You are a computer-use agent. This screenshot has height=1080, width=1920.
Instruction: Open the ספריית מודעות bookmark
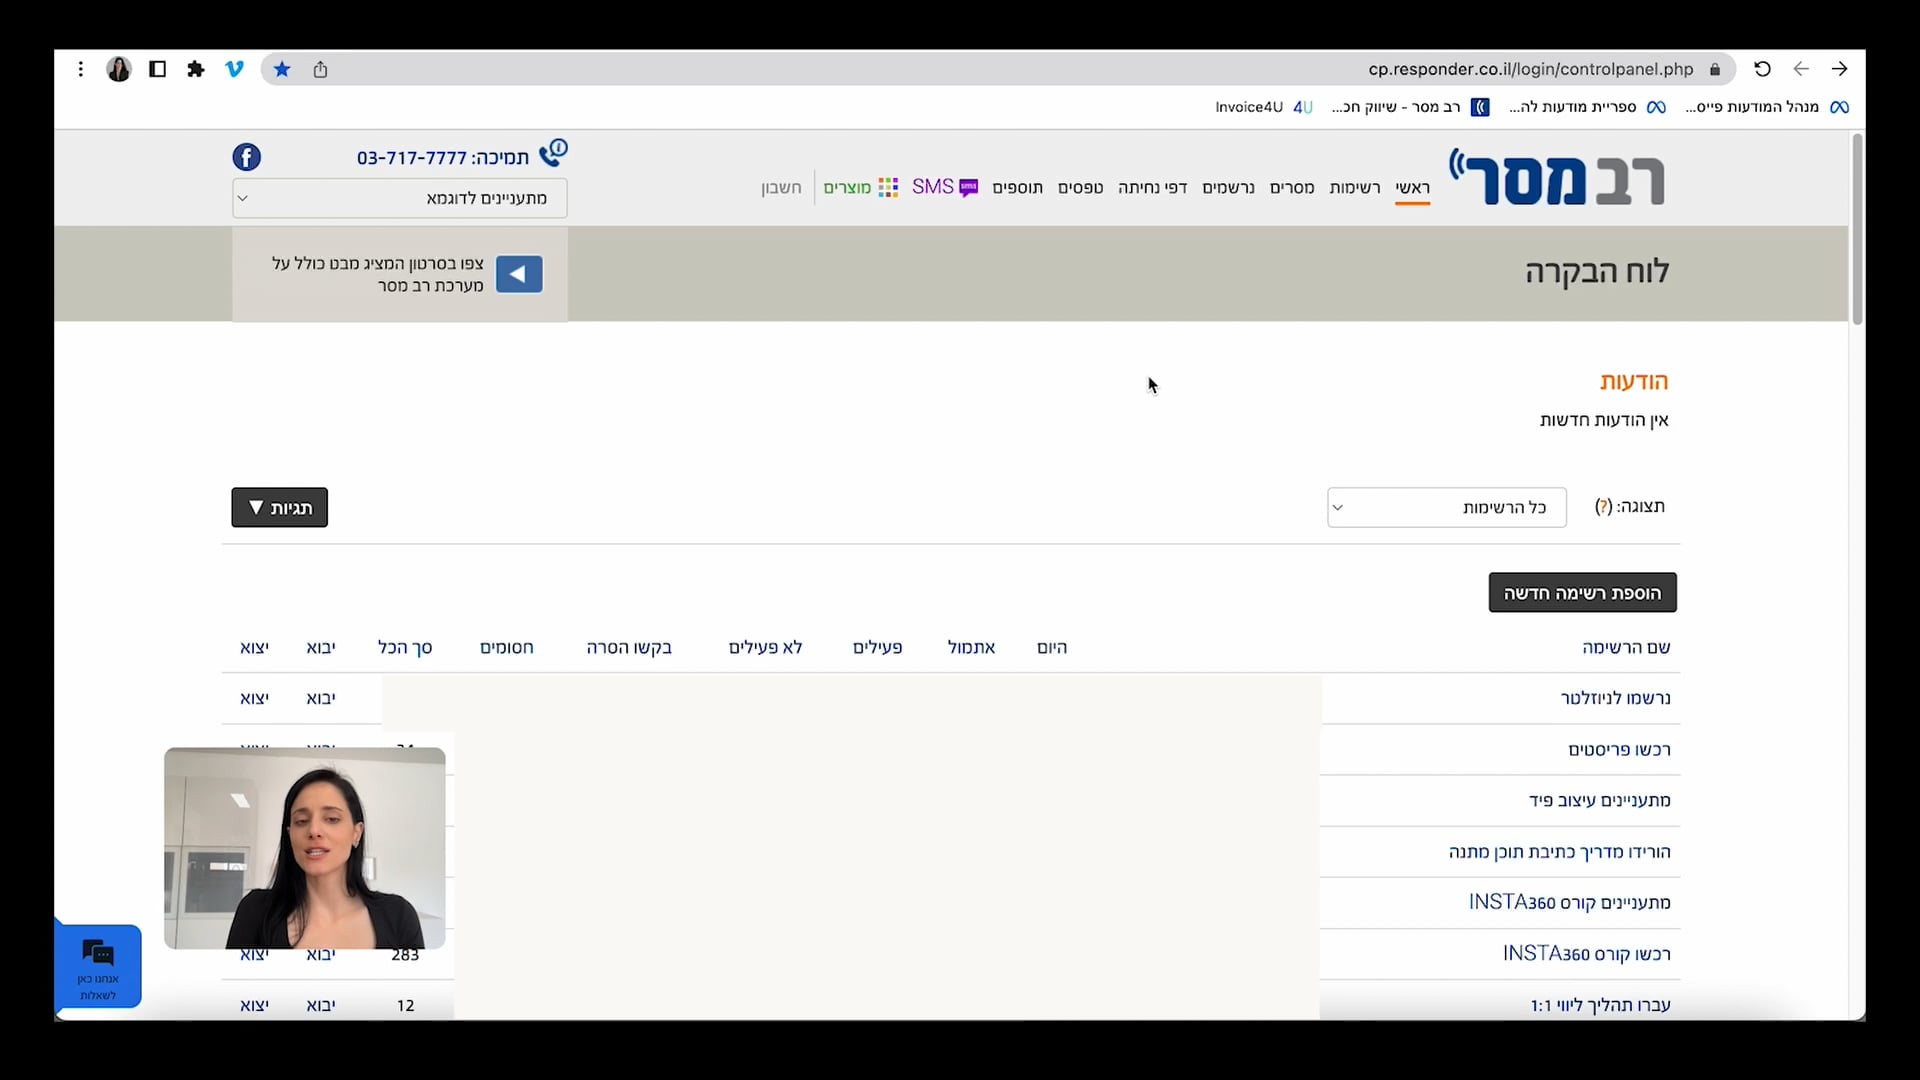1588,107
